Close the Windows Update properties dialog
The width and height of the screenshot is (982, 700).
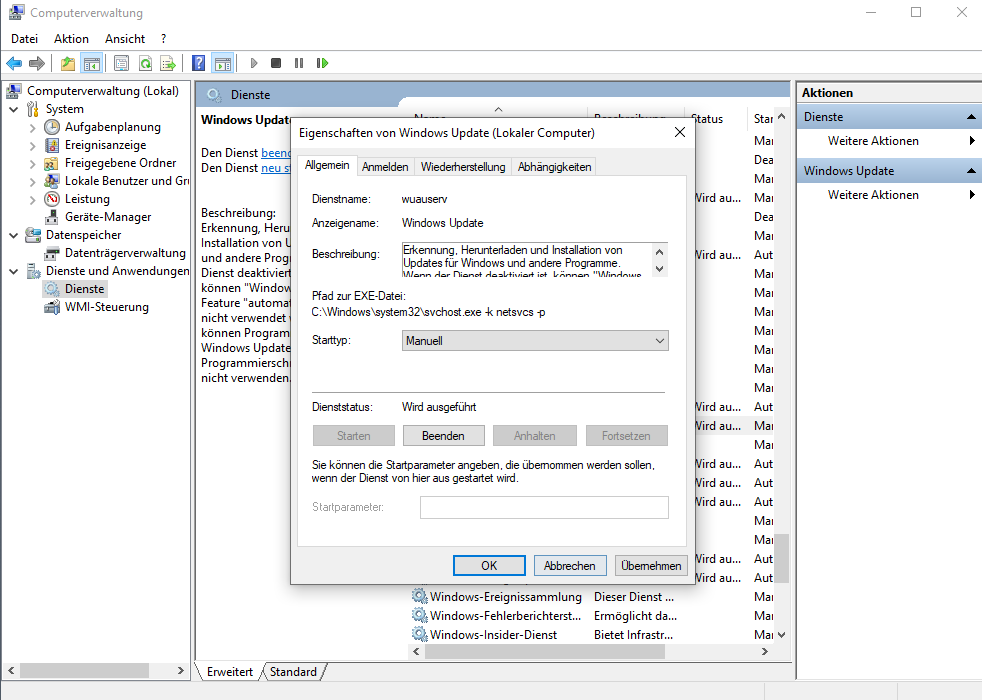pos(680,132)
